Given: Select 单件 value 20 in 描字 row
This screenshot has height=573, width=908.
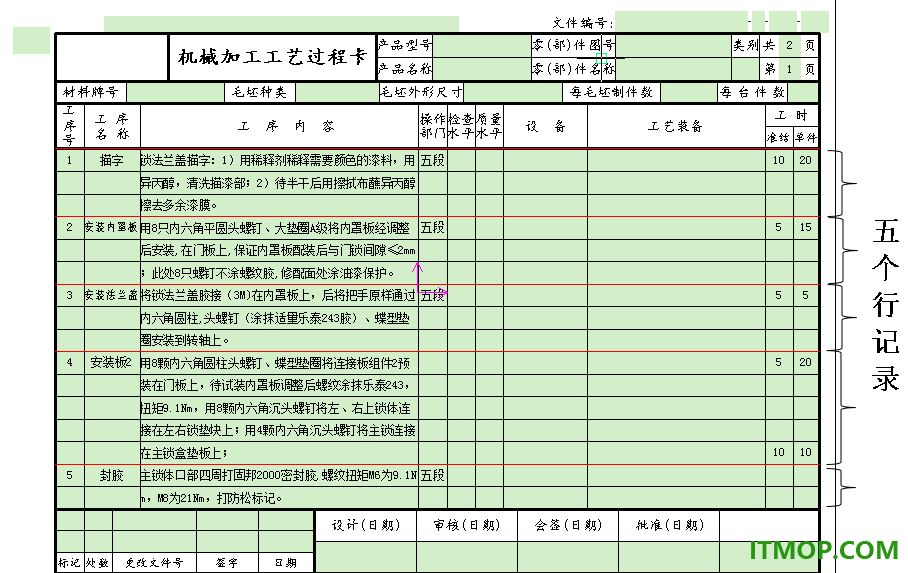Looking at the screenshot, I should pyautogui.click(x=806, y=160).
